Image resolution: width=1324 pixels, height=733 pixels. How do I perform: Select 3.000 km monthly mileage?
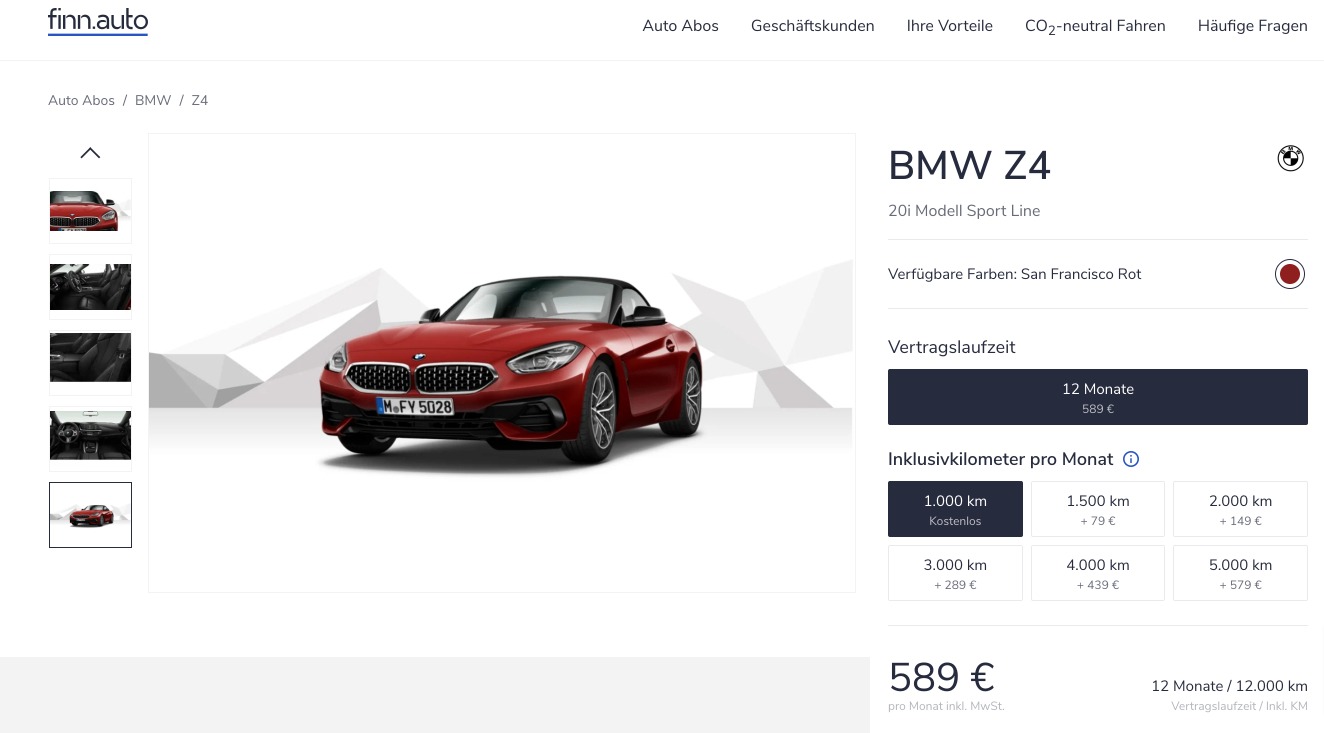955,573
